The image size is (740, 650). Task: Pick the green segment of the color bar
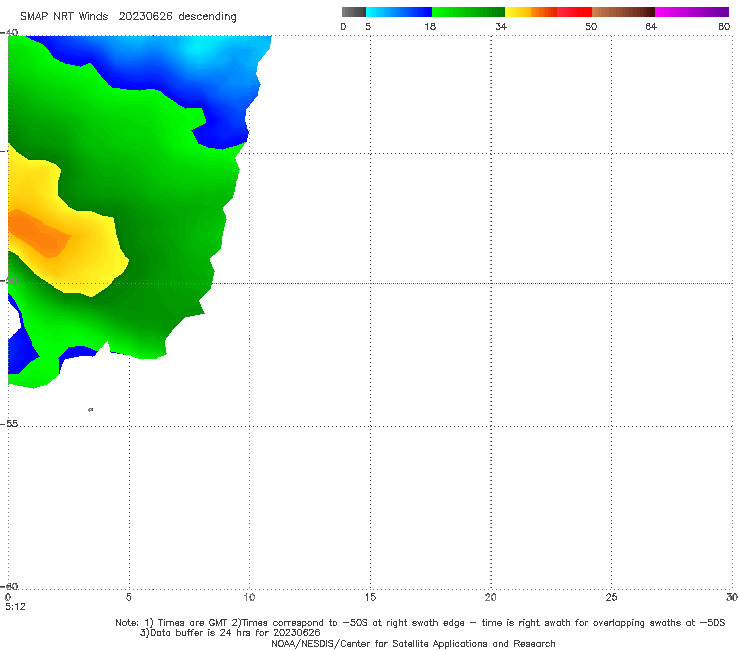coord(468,12)
